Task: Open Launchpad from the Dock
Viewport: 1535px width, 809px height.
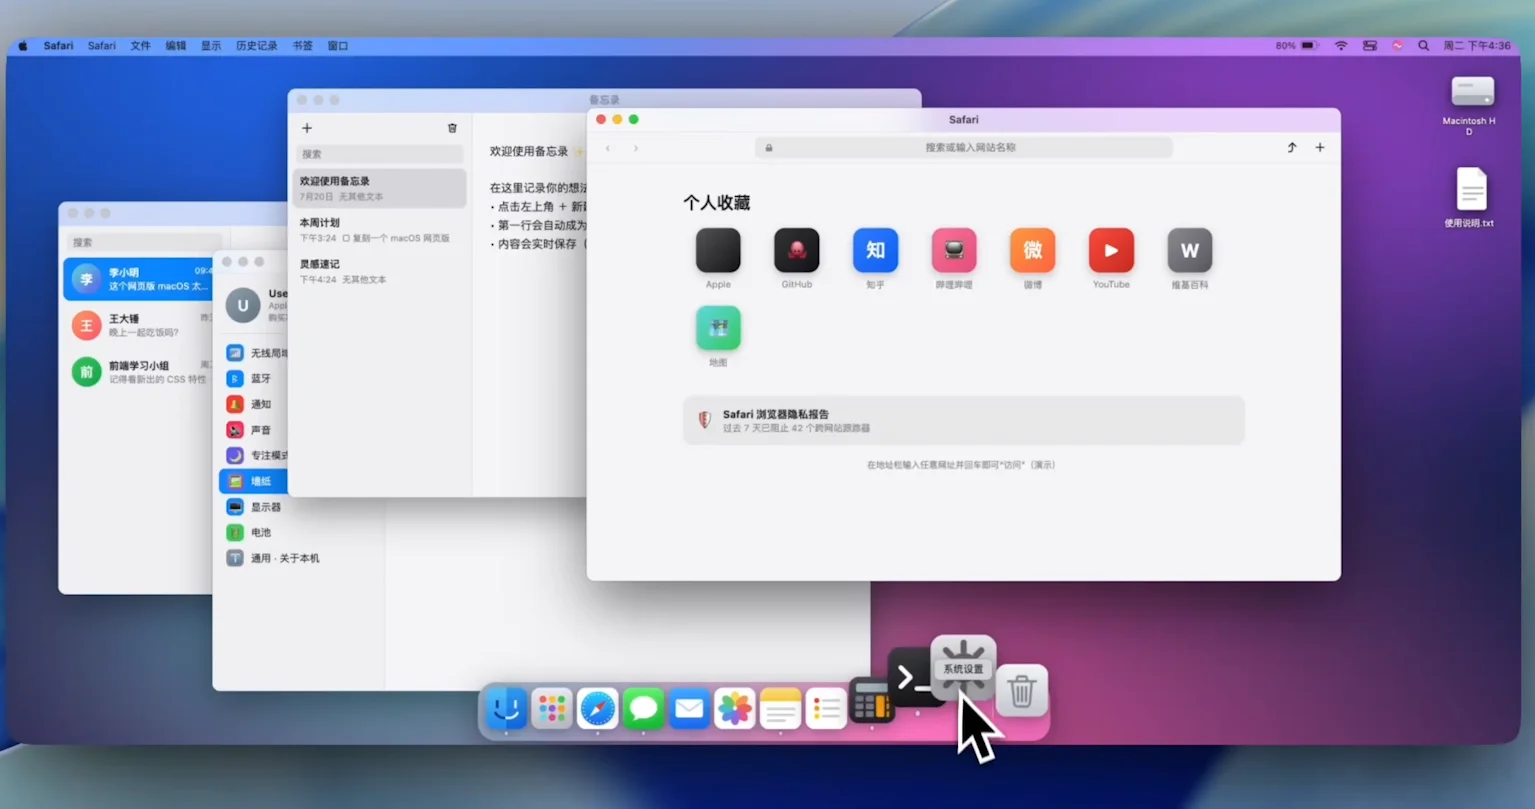Action: click(552, 709)
